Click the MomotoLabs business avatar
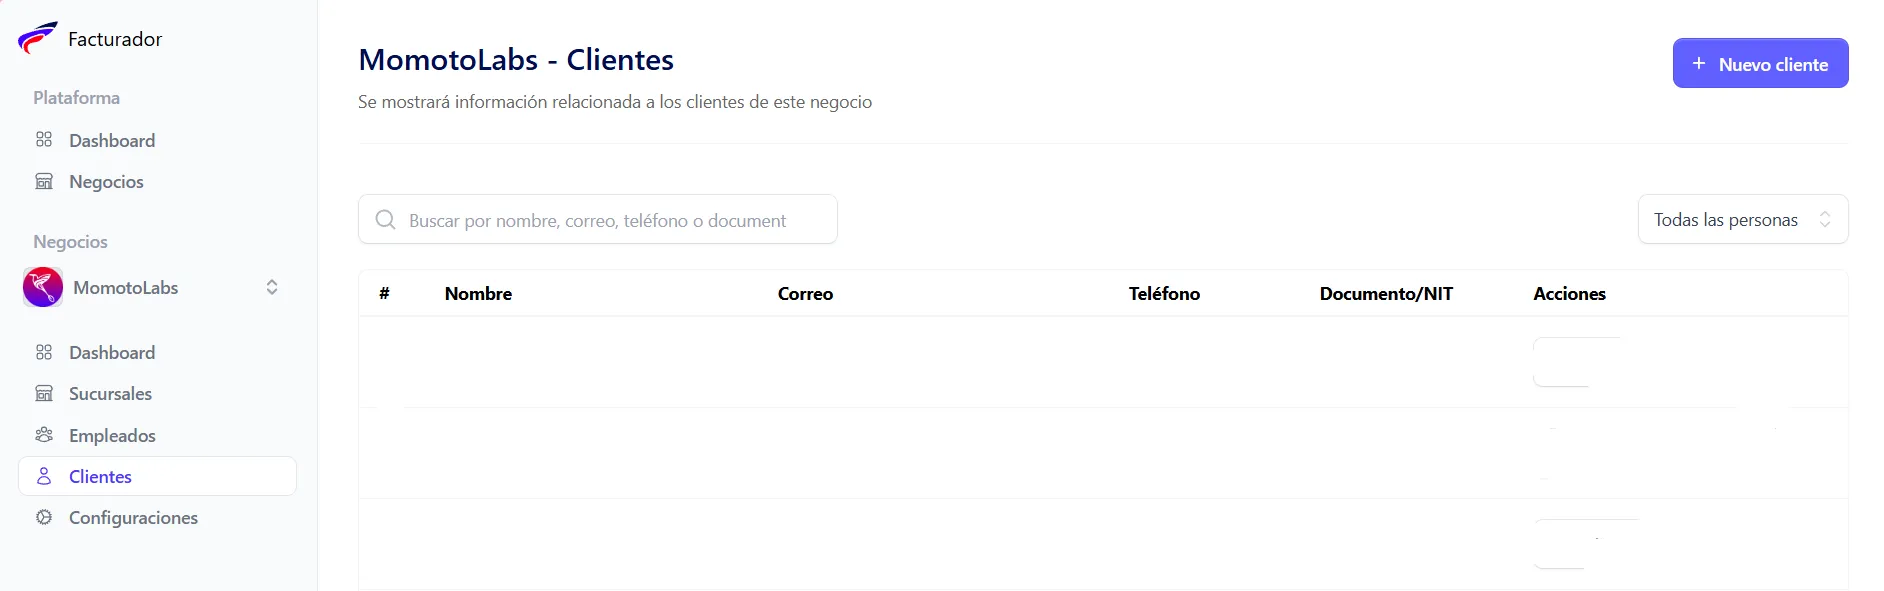This screenshot has height=591, width=1884. [43, 287]
